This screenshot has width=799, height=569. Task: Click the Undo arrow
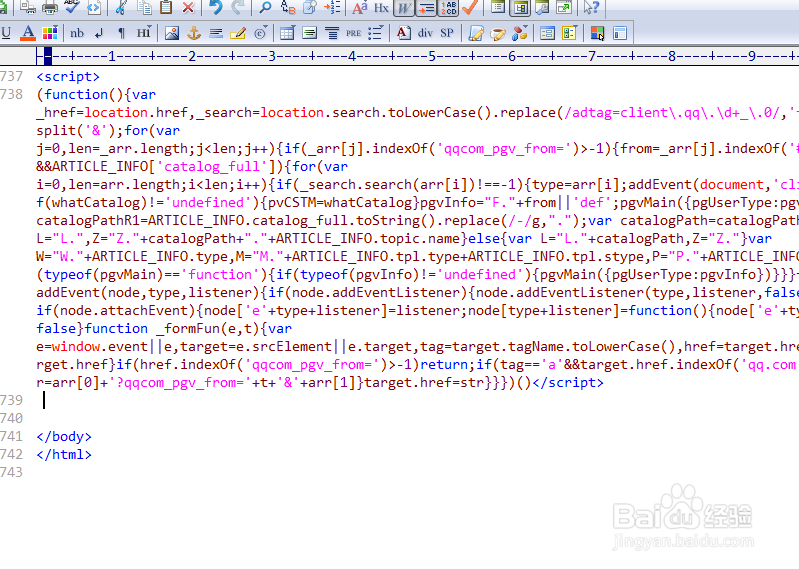click(216, 7)
